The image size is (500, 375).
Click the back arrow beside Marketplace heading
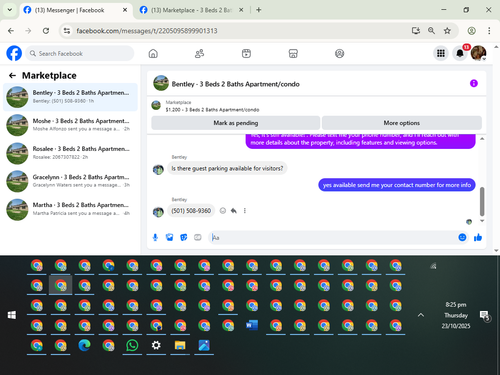coord(12,76)
